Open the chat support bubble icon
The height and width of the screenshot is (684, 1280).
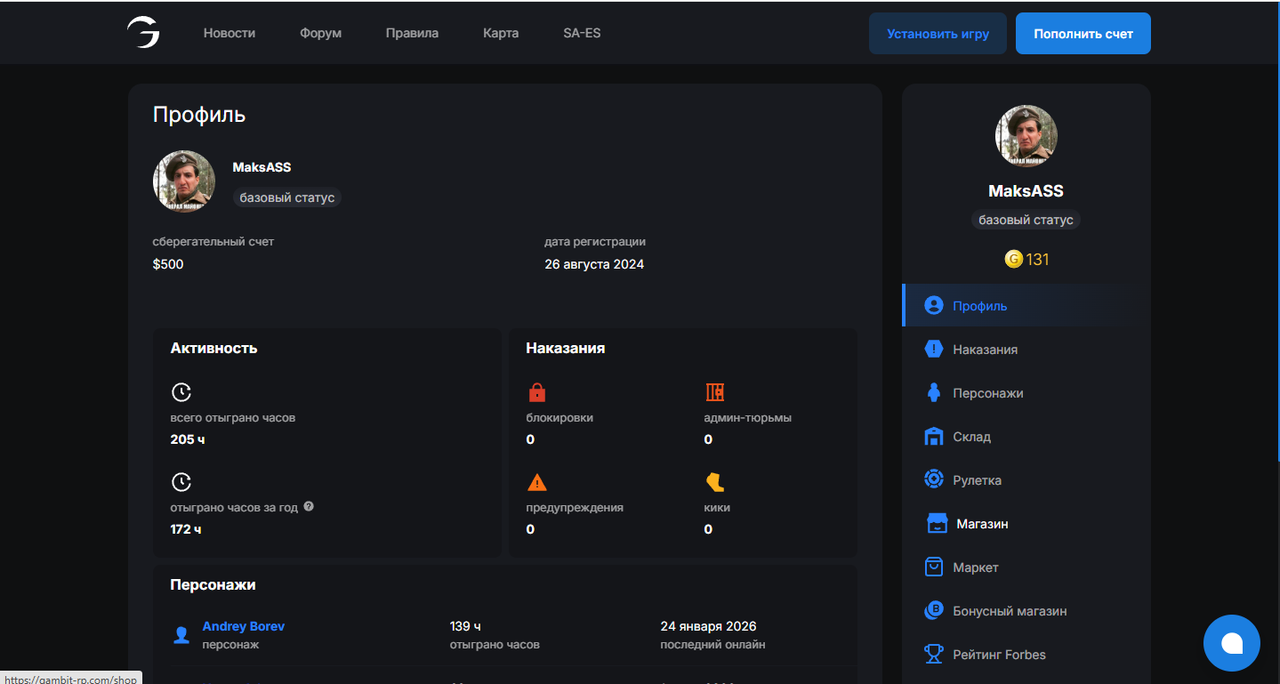point(1232,643)
